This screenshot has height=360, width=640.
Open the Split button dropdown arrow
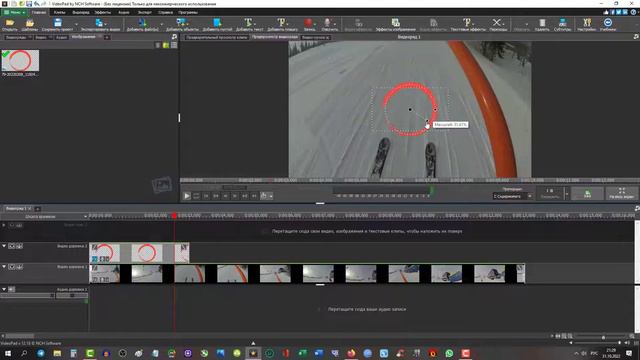(567, 193)
